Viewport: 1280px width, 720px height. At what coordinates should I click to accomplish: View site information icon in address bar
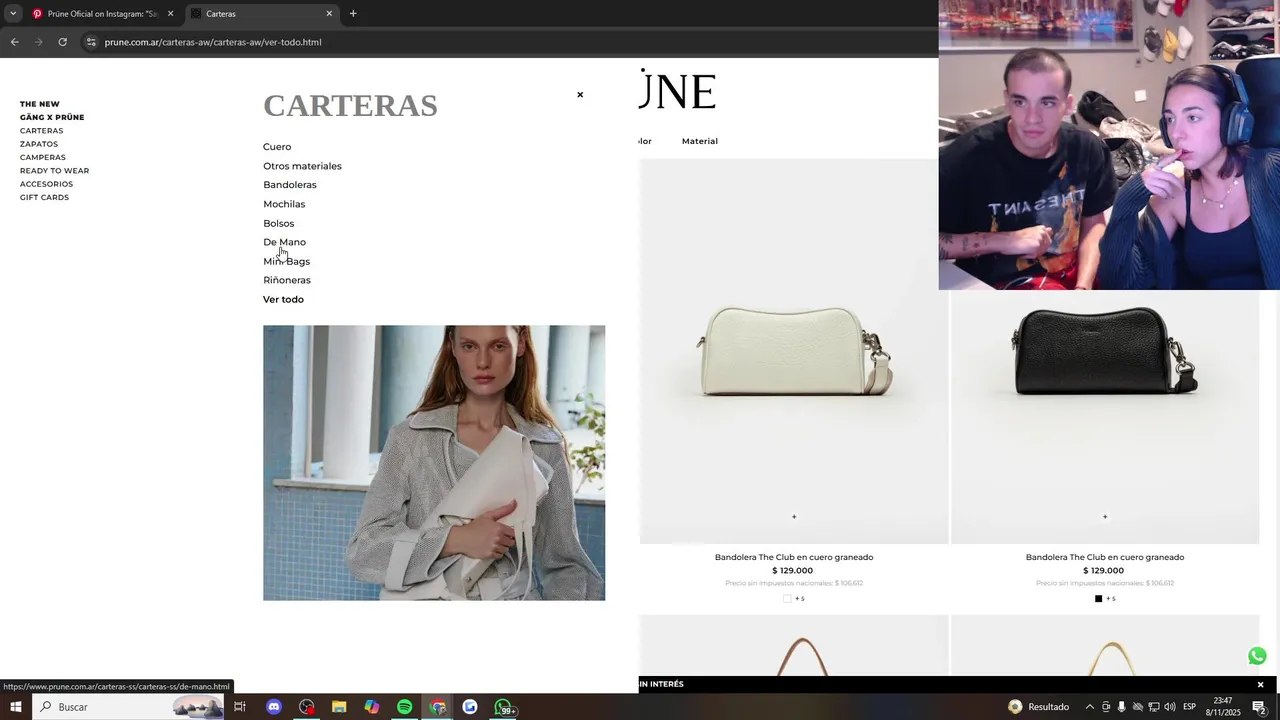click(91, 42)
